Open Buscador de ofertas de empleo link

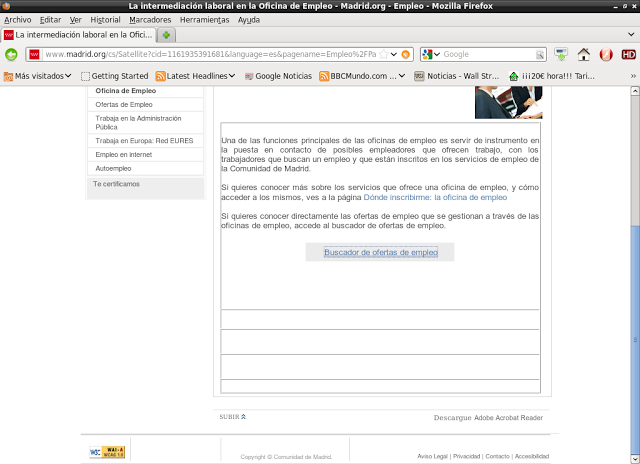tap(380, 253)
